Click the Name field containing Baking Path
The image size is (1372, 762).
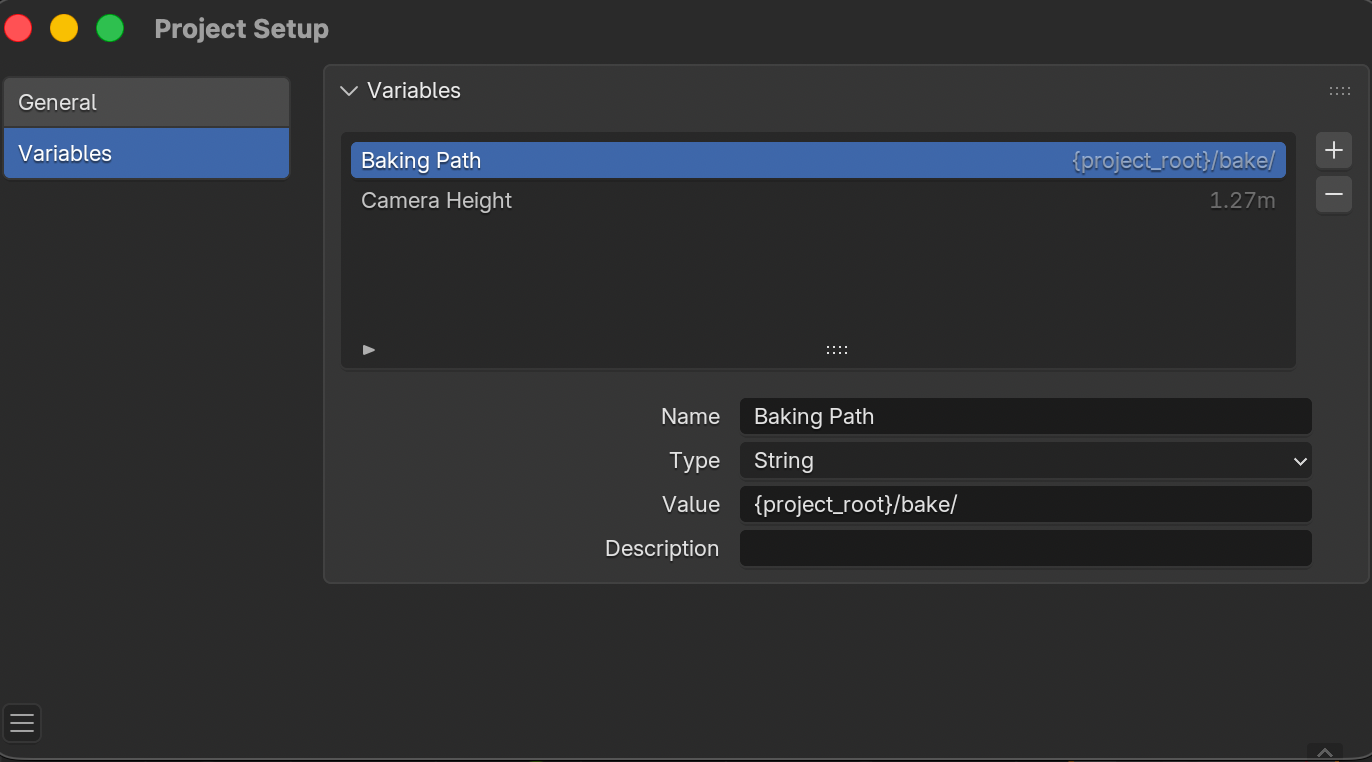1025,417
